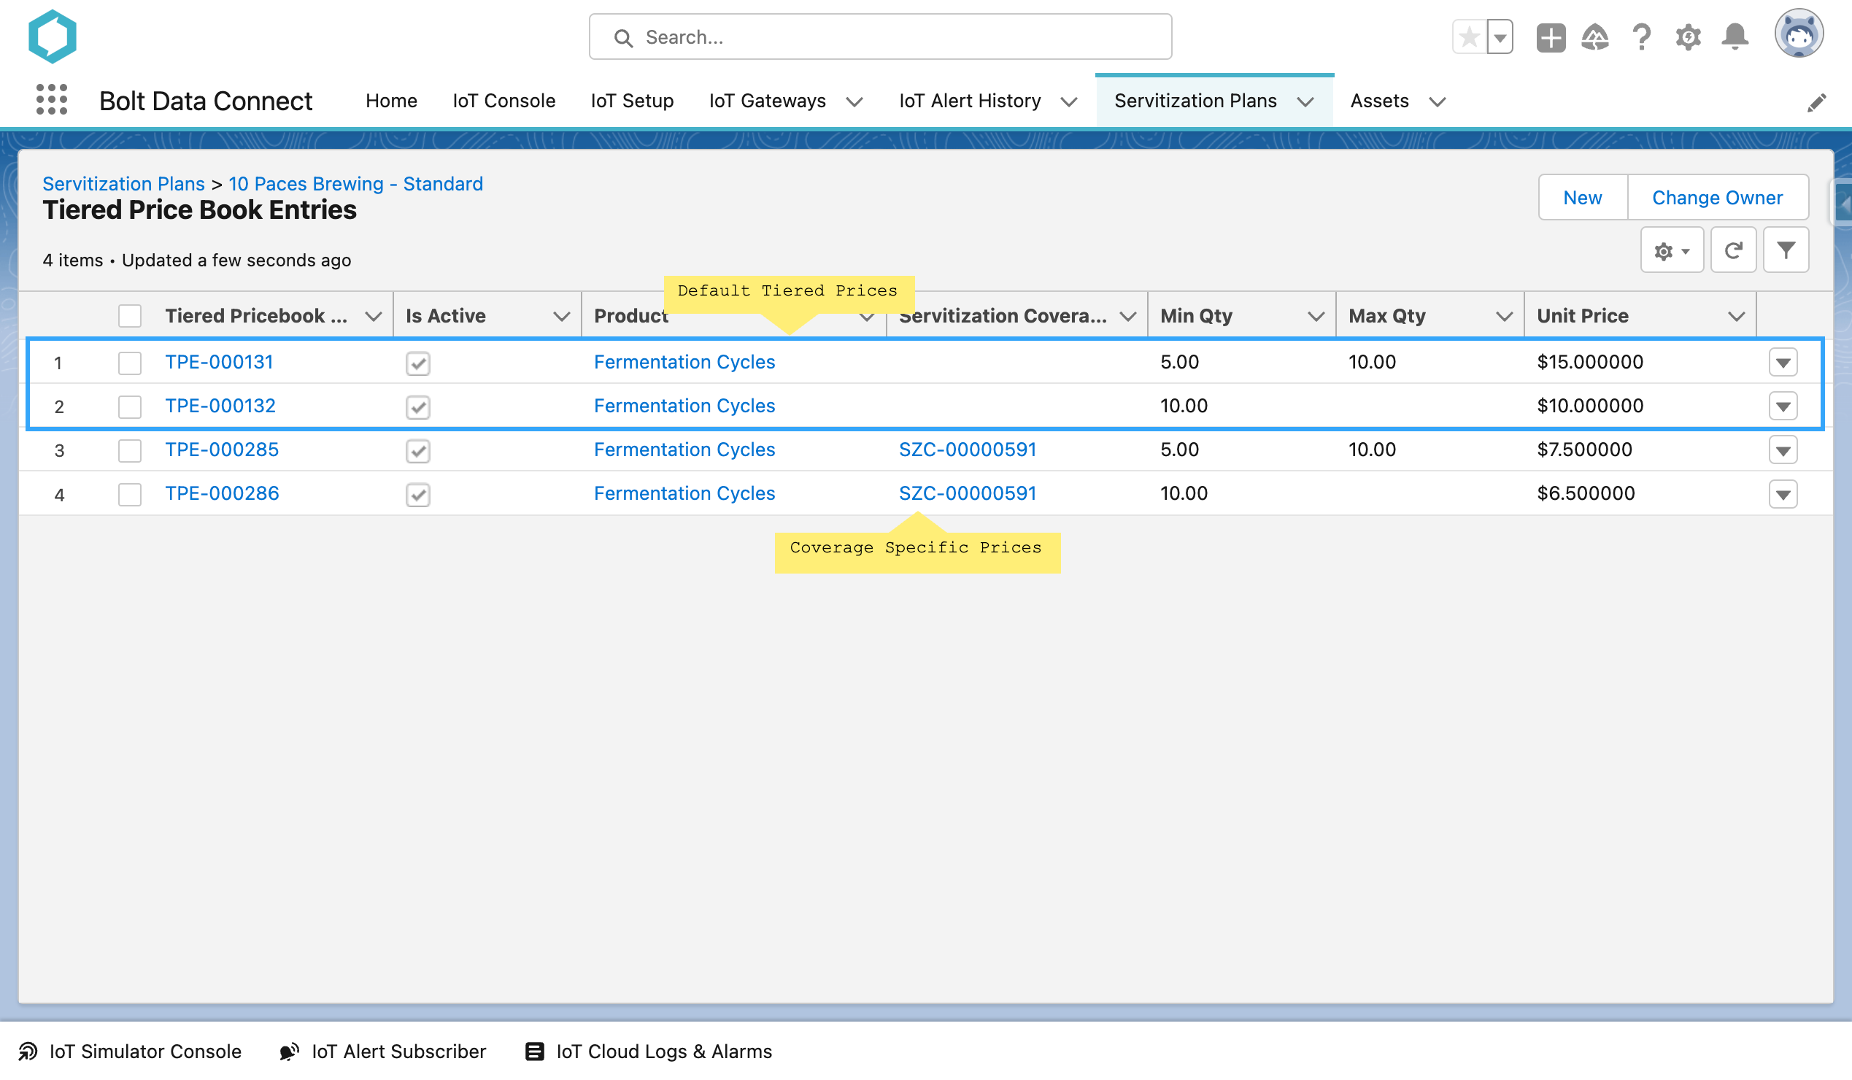The width and height of the screenshot is (1852, 1080).
Task: Select the row checkbox for TPE-000132
Action: [130, 407]
